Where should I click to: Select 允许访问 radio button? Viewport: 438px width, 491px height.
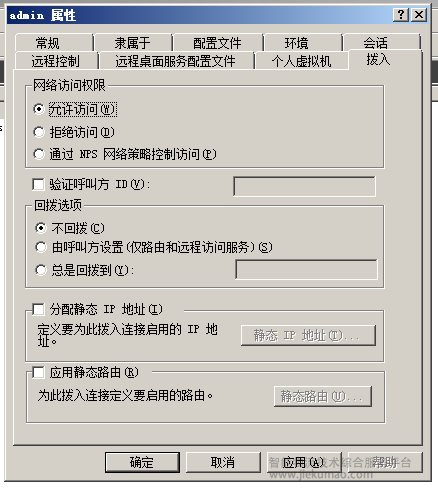click(39, 109)
